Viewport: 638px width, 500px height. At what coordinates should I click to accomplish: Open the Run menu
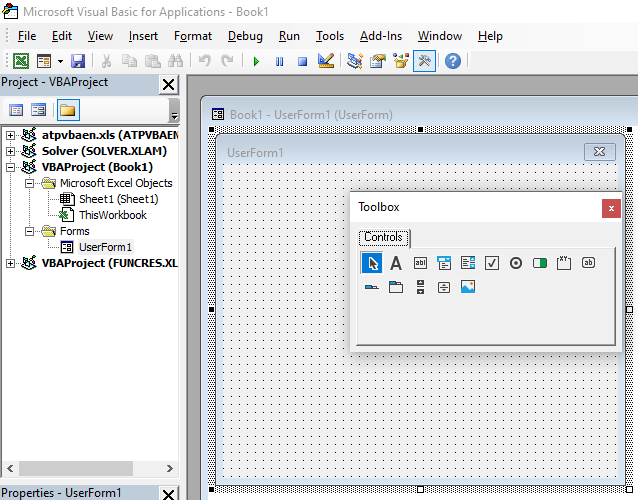[289, 36]
